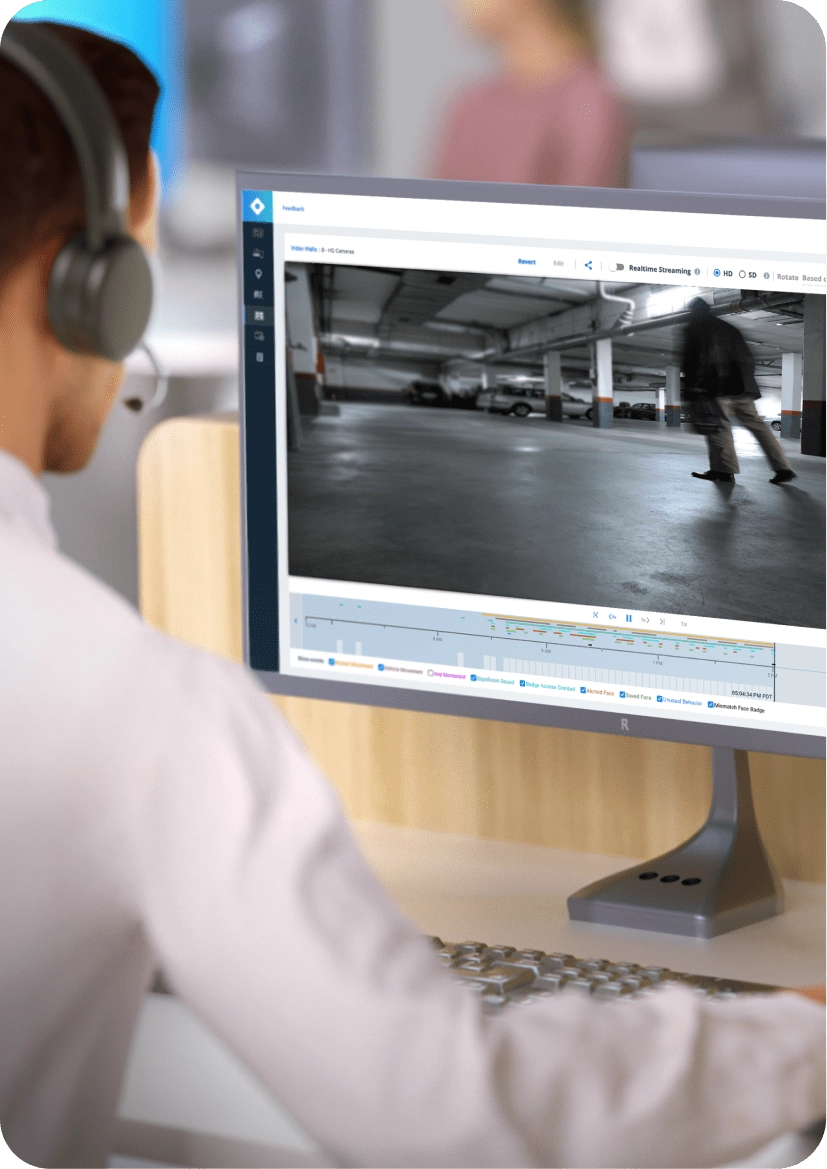Uncheck the Alerted Face checkbox
This screenshot has height=1169, width=827.
[x=583, y=690]
